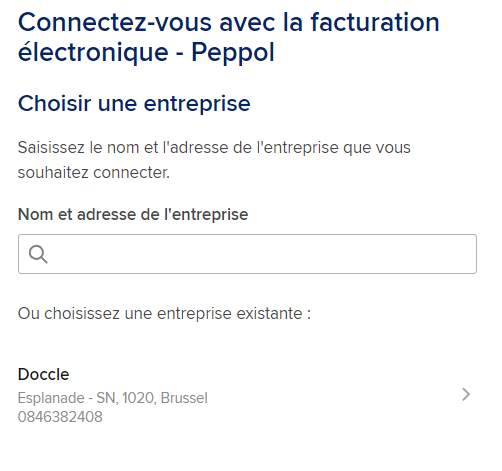Click the 'souhaitez connecter.' description line
This screenshot has height=471, width=502.
(x=94, y=173)
